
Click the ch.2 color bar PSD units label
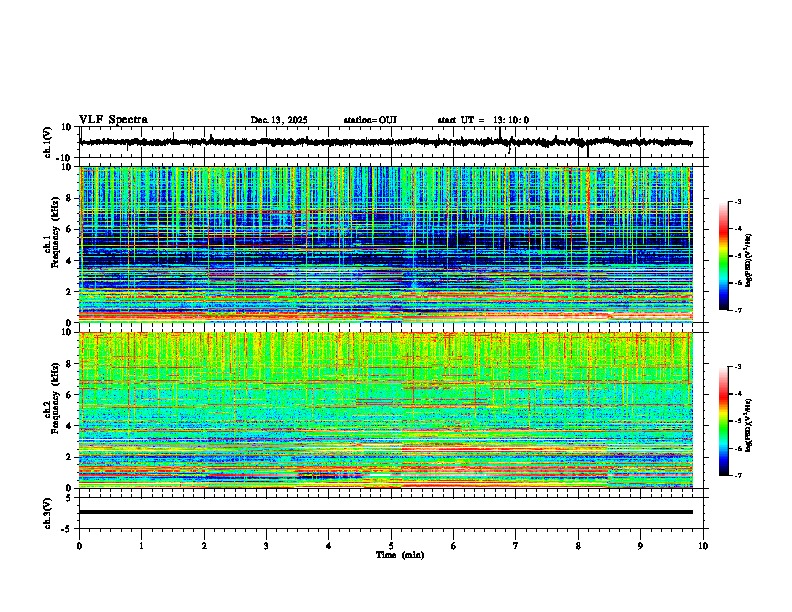pyautogui.click(x=749, y=425)
